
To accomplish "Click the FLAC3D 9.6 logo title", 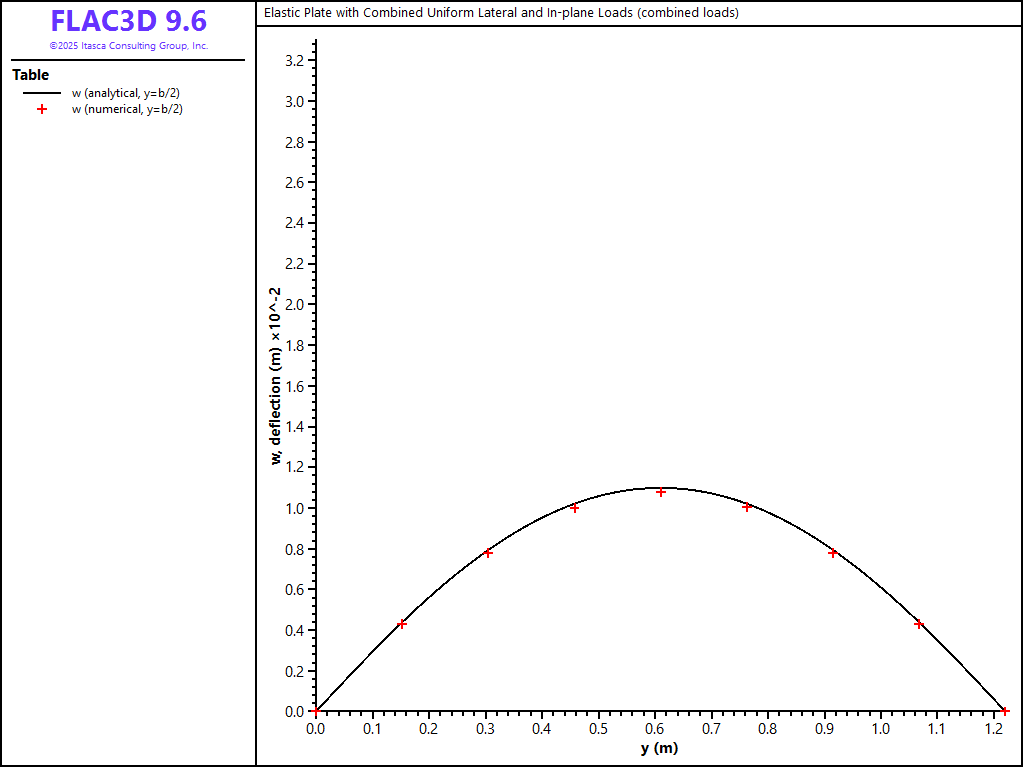I will point(128,21).
